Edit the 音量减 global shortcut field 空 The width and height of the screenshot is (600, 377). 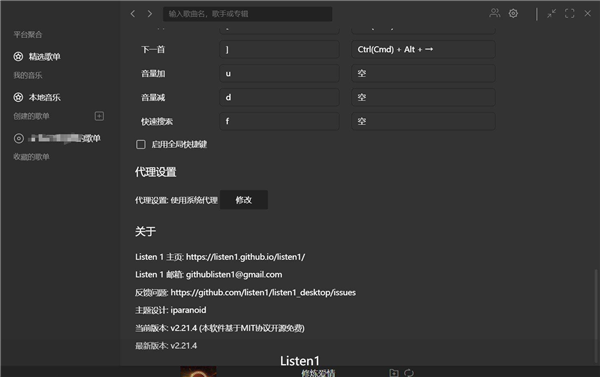423,97
